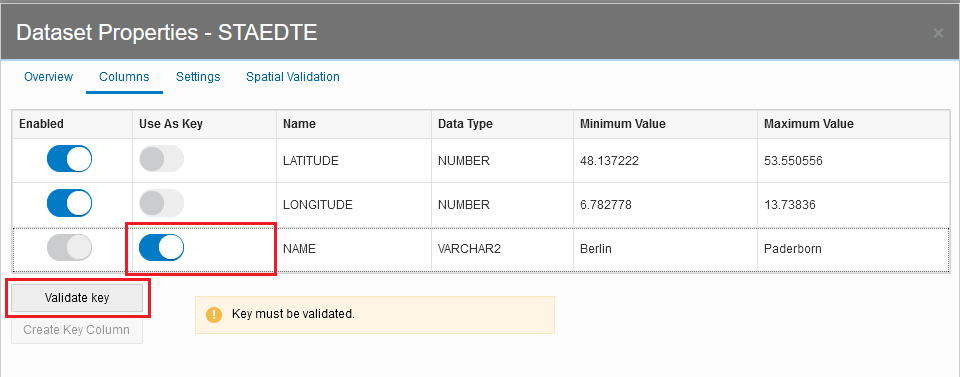This screenshot has height=377, width=960.
Task: Click the Maximum Value column header
Action: click(x=853, y=124)
